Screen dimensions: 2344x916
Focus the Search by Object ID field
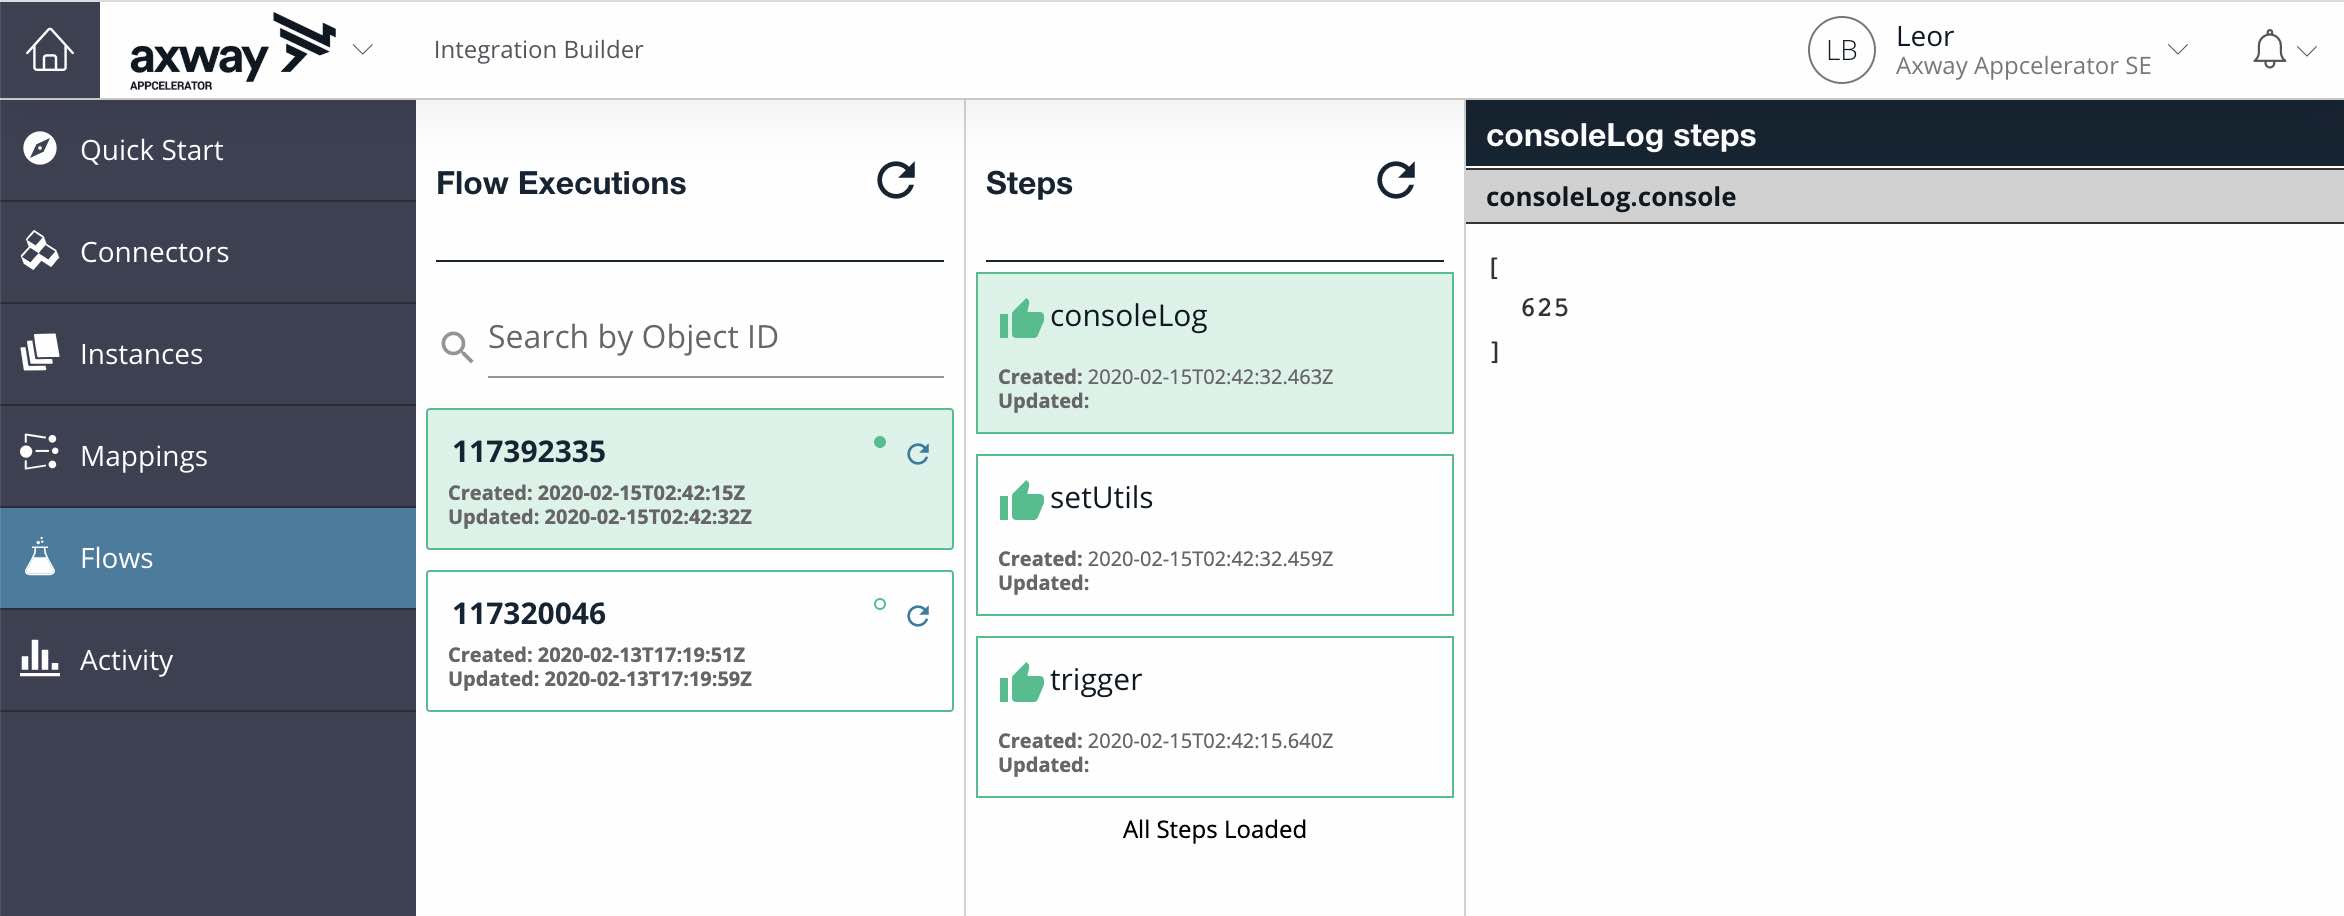[715, 338]
